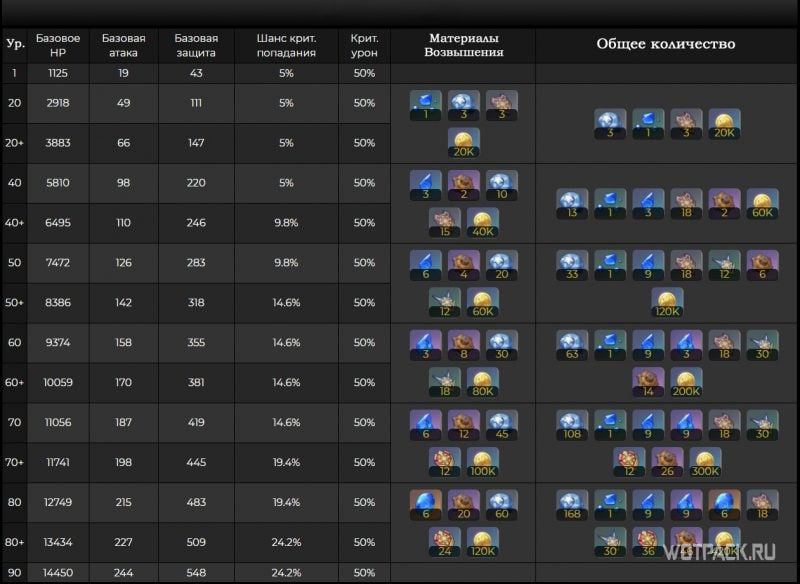The image size is (800, 584).
Task: Click the 300K mora coin total icon
Action: coord(705,463)
